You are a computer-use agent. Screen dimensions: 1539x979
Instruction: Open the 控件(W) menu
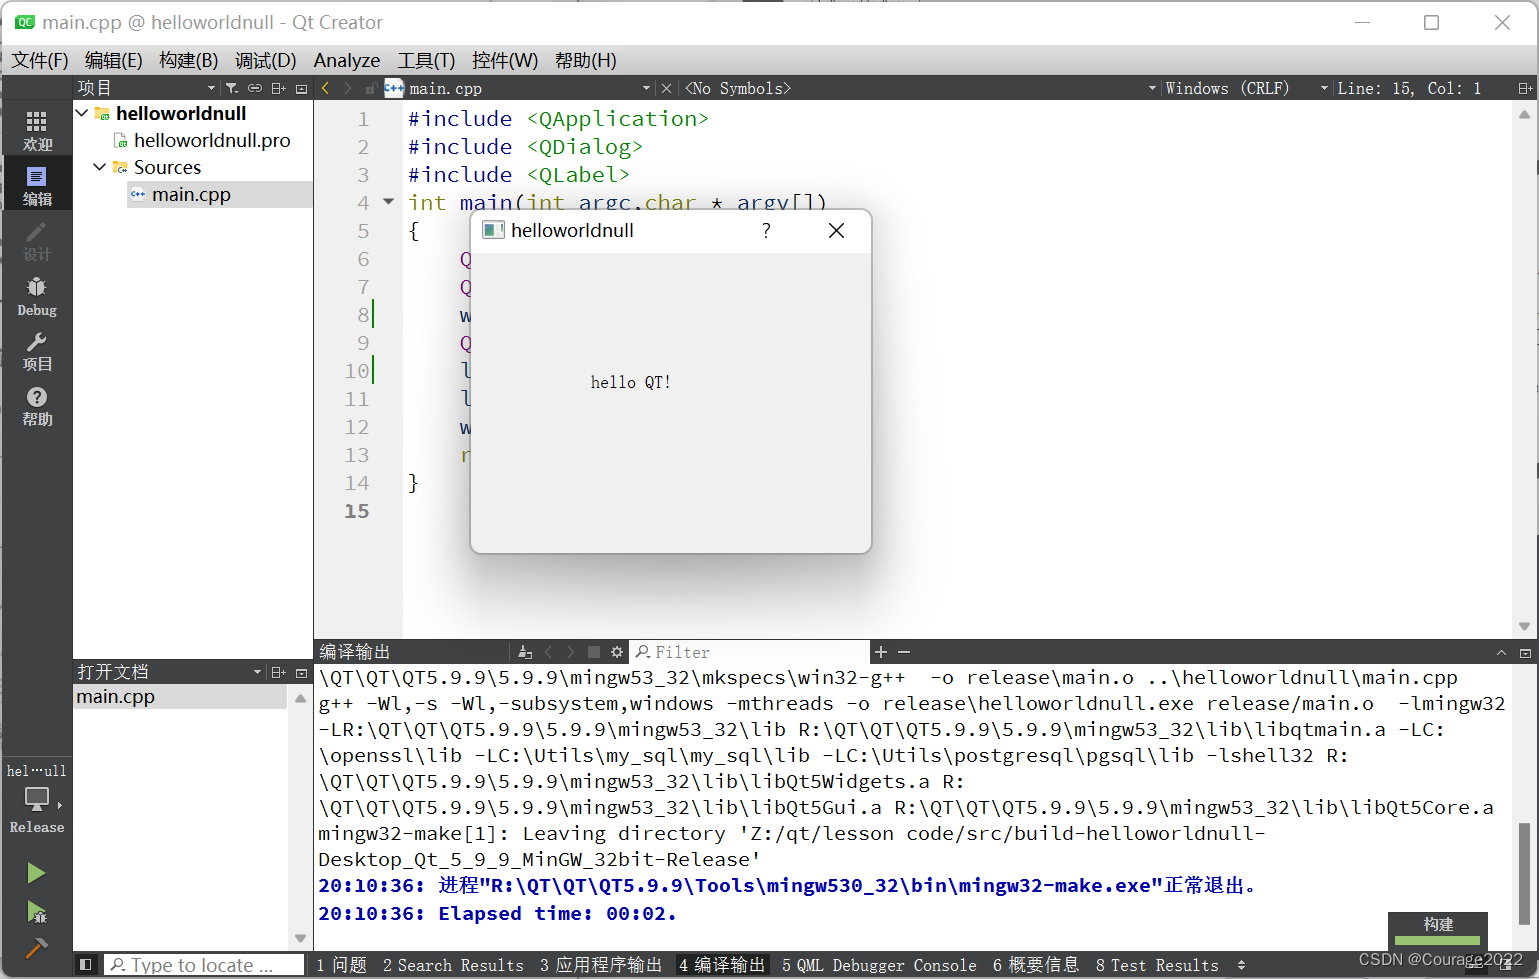click(x=505, y=60)
